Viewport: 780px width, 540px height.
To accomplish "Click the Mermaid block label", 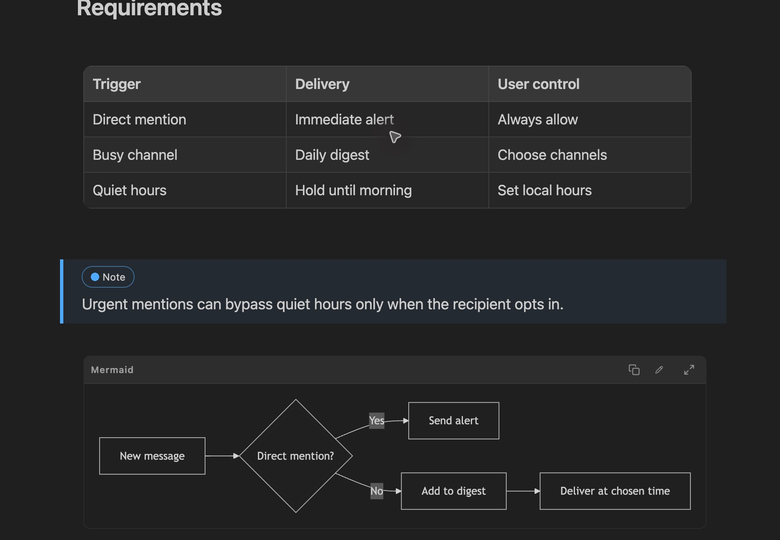I will pyautogui.click(x=112, y=369).
